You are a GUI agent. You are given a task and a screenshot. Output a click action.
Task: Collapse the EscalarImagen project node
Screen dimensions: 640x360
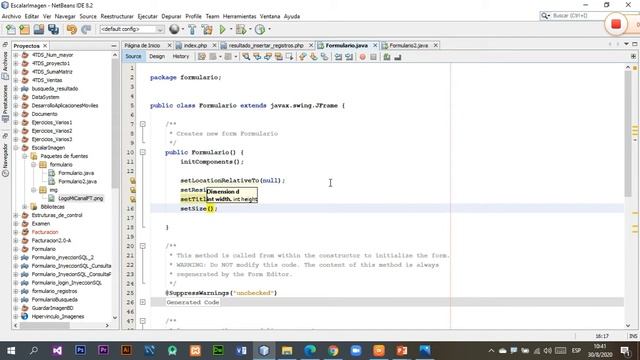[x=16, y=148]
